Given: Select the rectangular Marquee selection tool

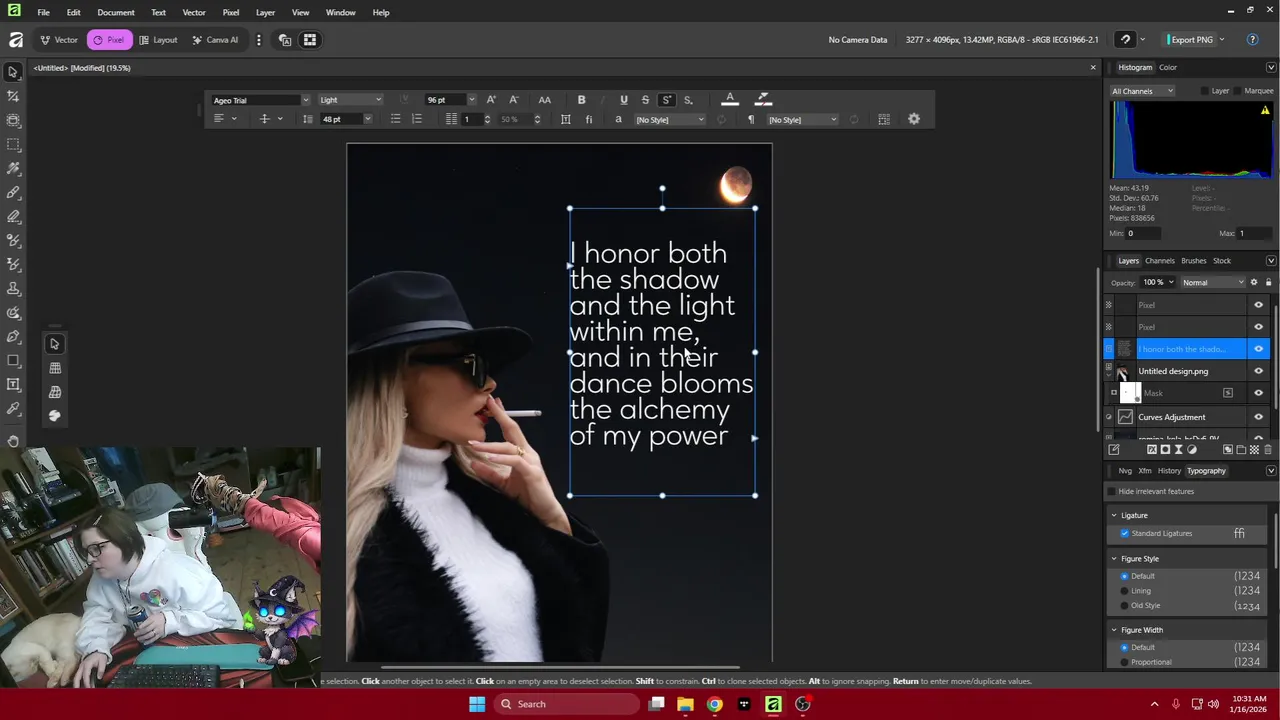Looking at the screenshot, I should [13, 144].
